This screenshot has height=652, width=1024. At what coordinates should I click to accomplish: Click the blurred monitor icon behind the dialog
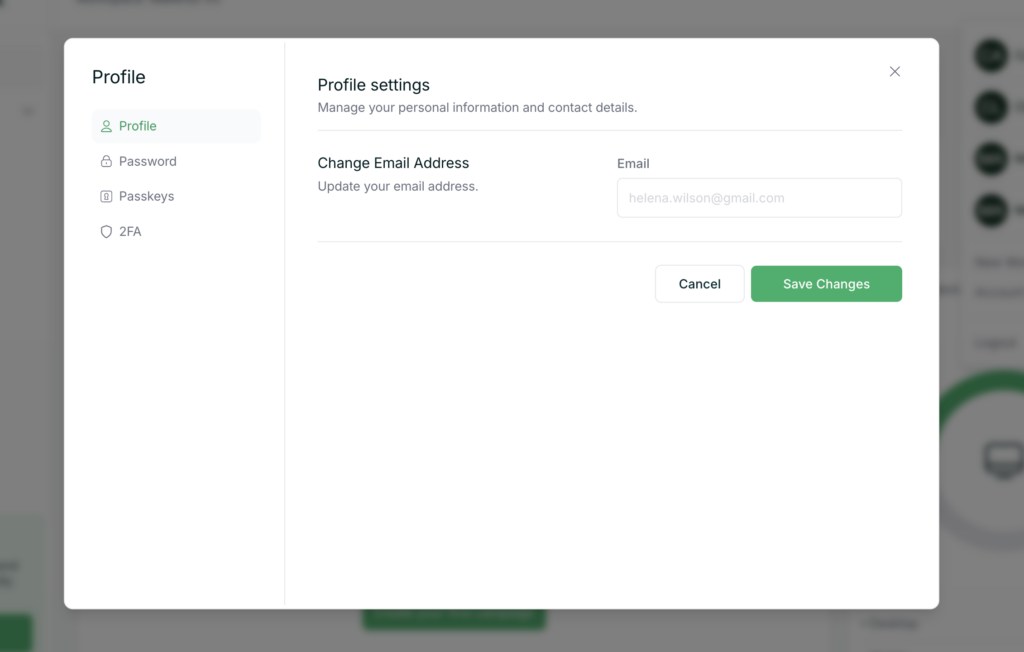point(1002,458)
